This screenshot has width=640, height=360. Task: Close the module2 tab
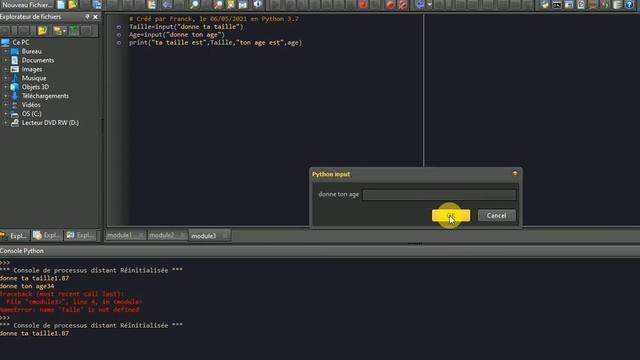coord(182,236)
